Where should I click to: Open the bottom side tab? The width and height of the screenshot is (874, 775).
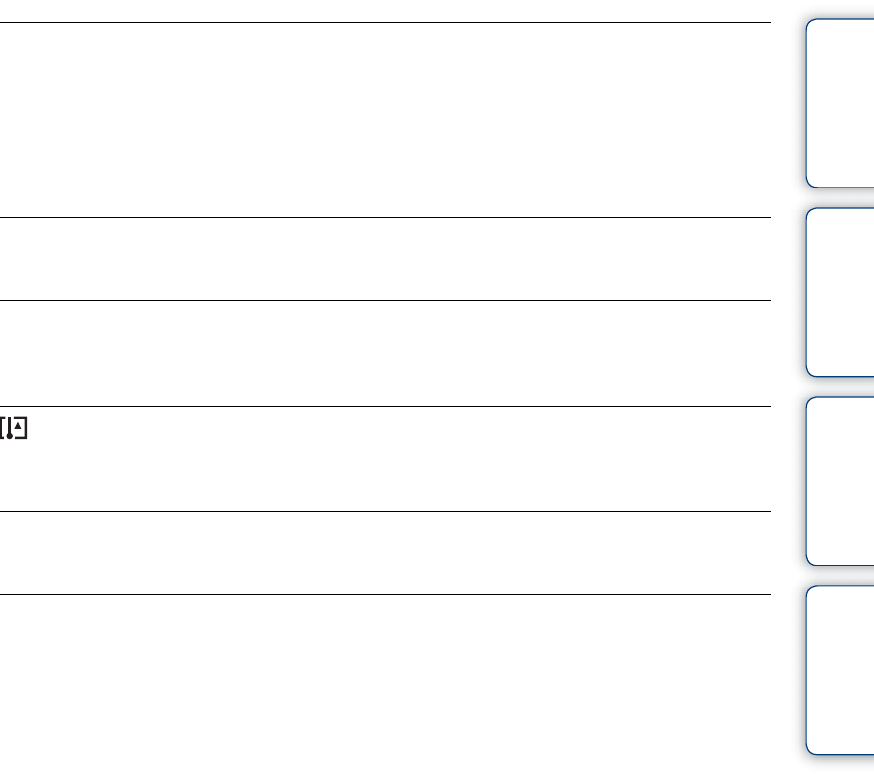coord(840,669)
